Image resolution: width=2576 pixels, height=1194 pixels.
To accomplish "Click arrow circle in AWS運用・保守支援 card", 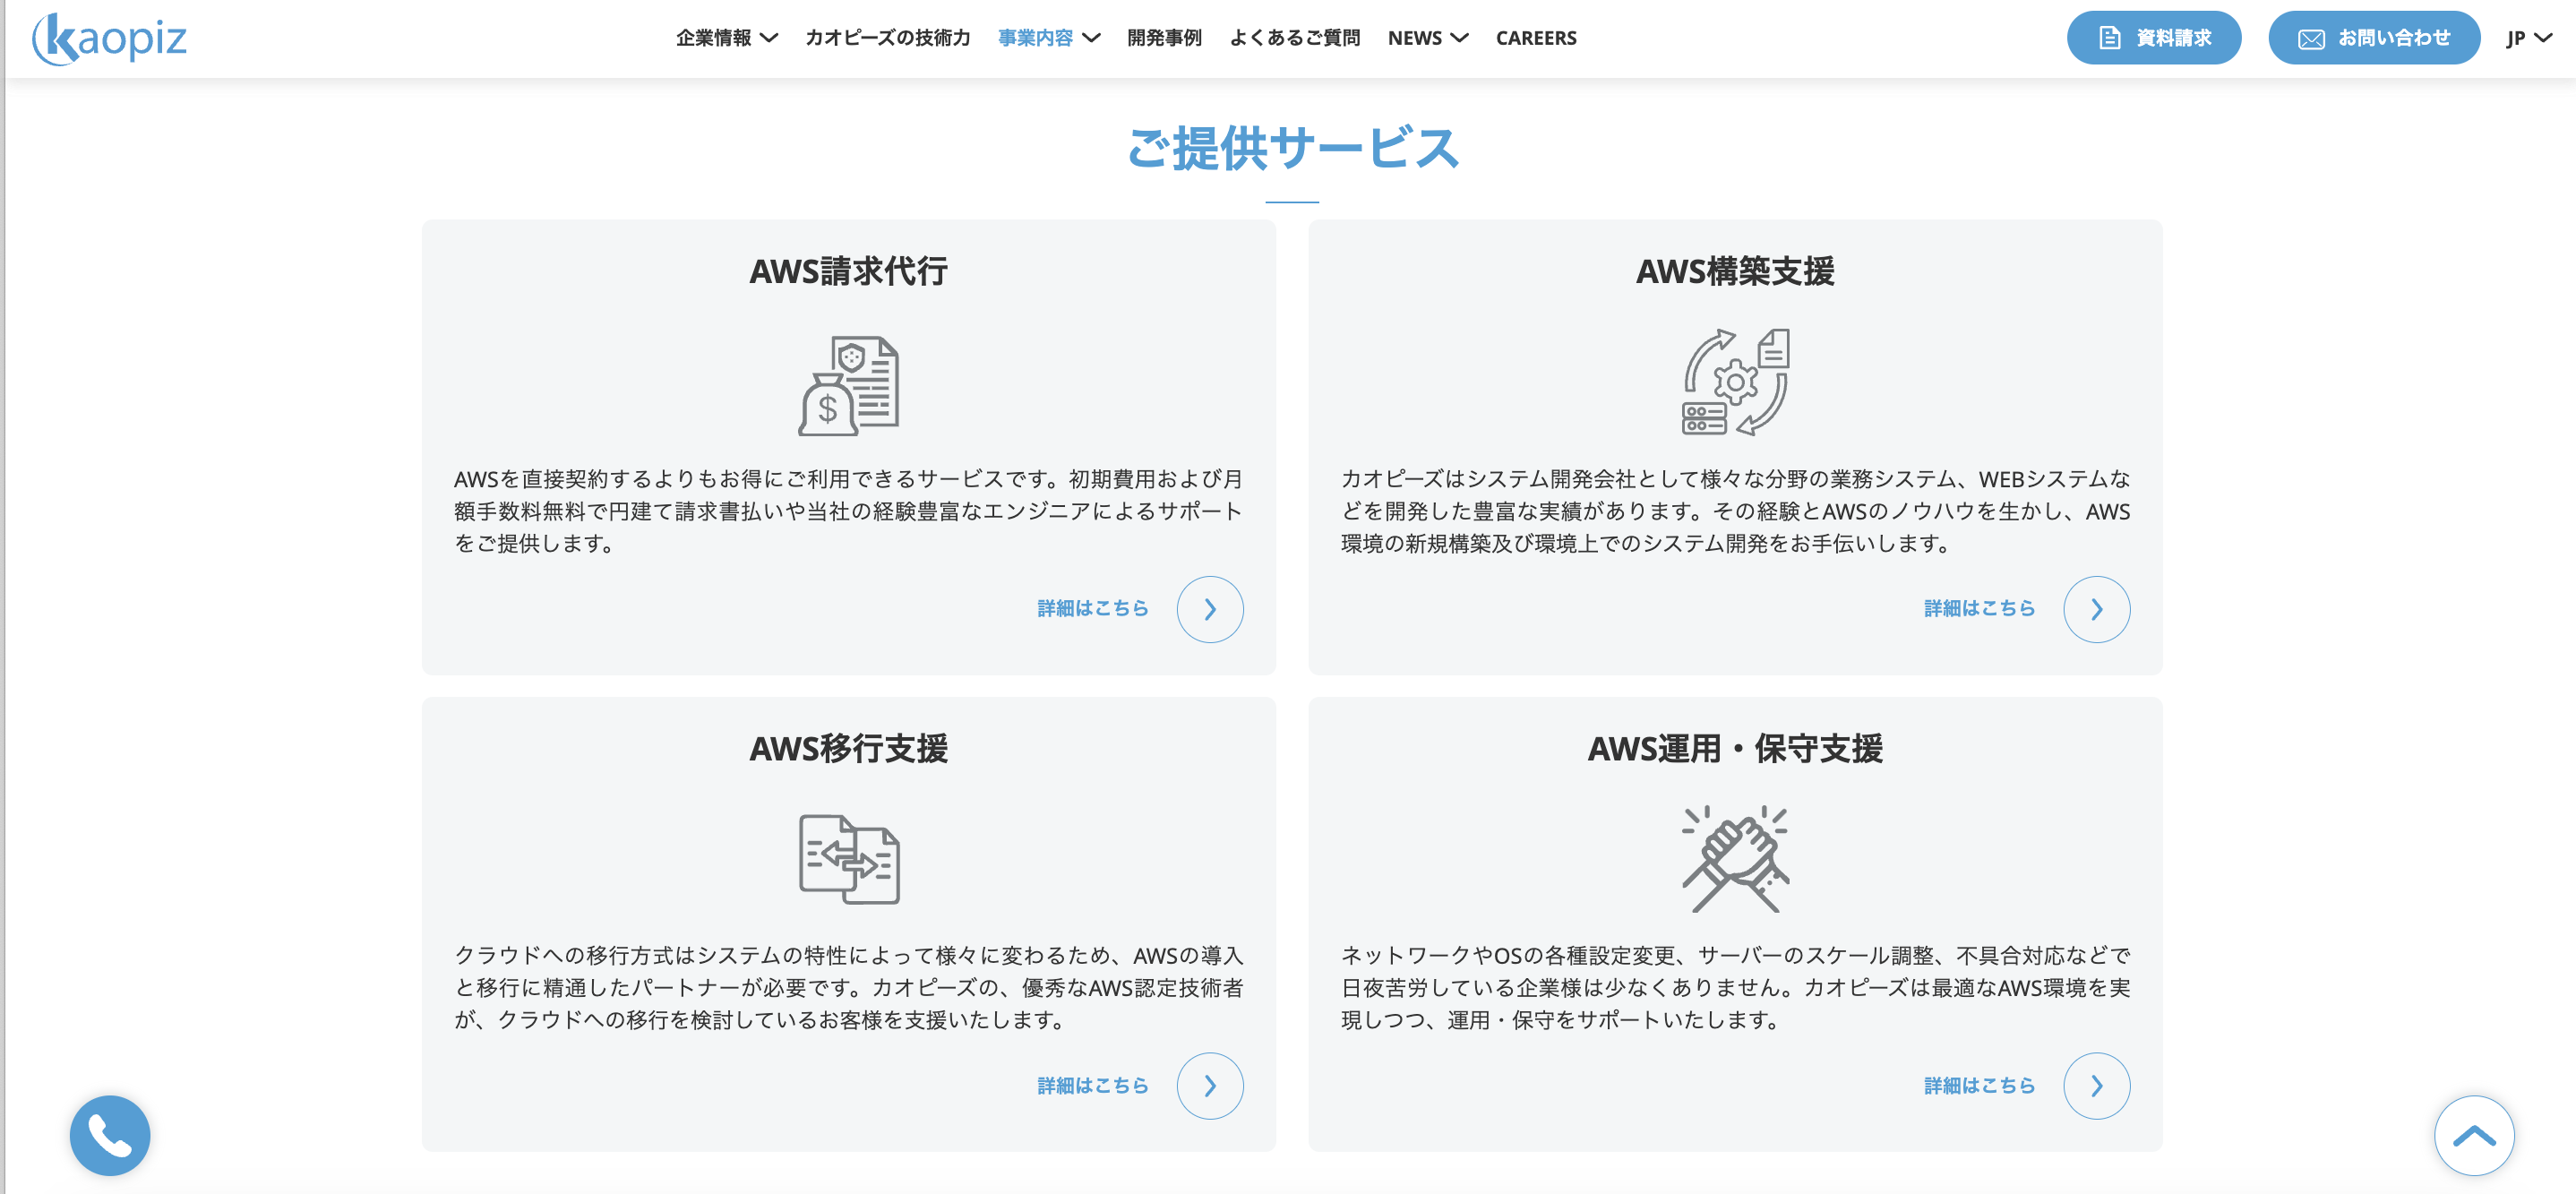I will tap(2096, 1086).
